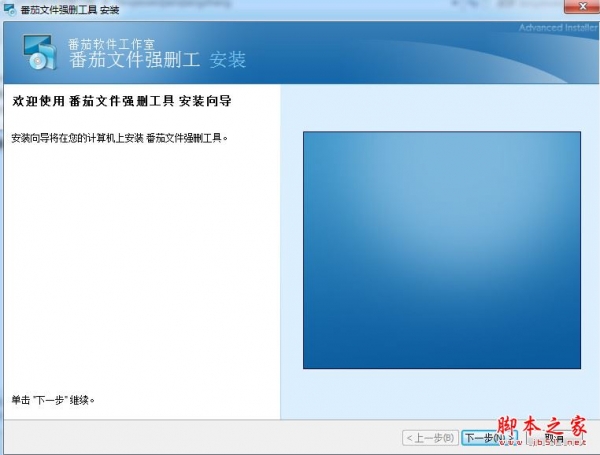Image resolution: width=600 pixels, height=455 pixels.
Task: Click the 欢迎使用 番茄文件强删工具 安装向导 heading
Action: coord(122,101)
